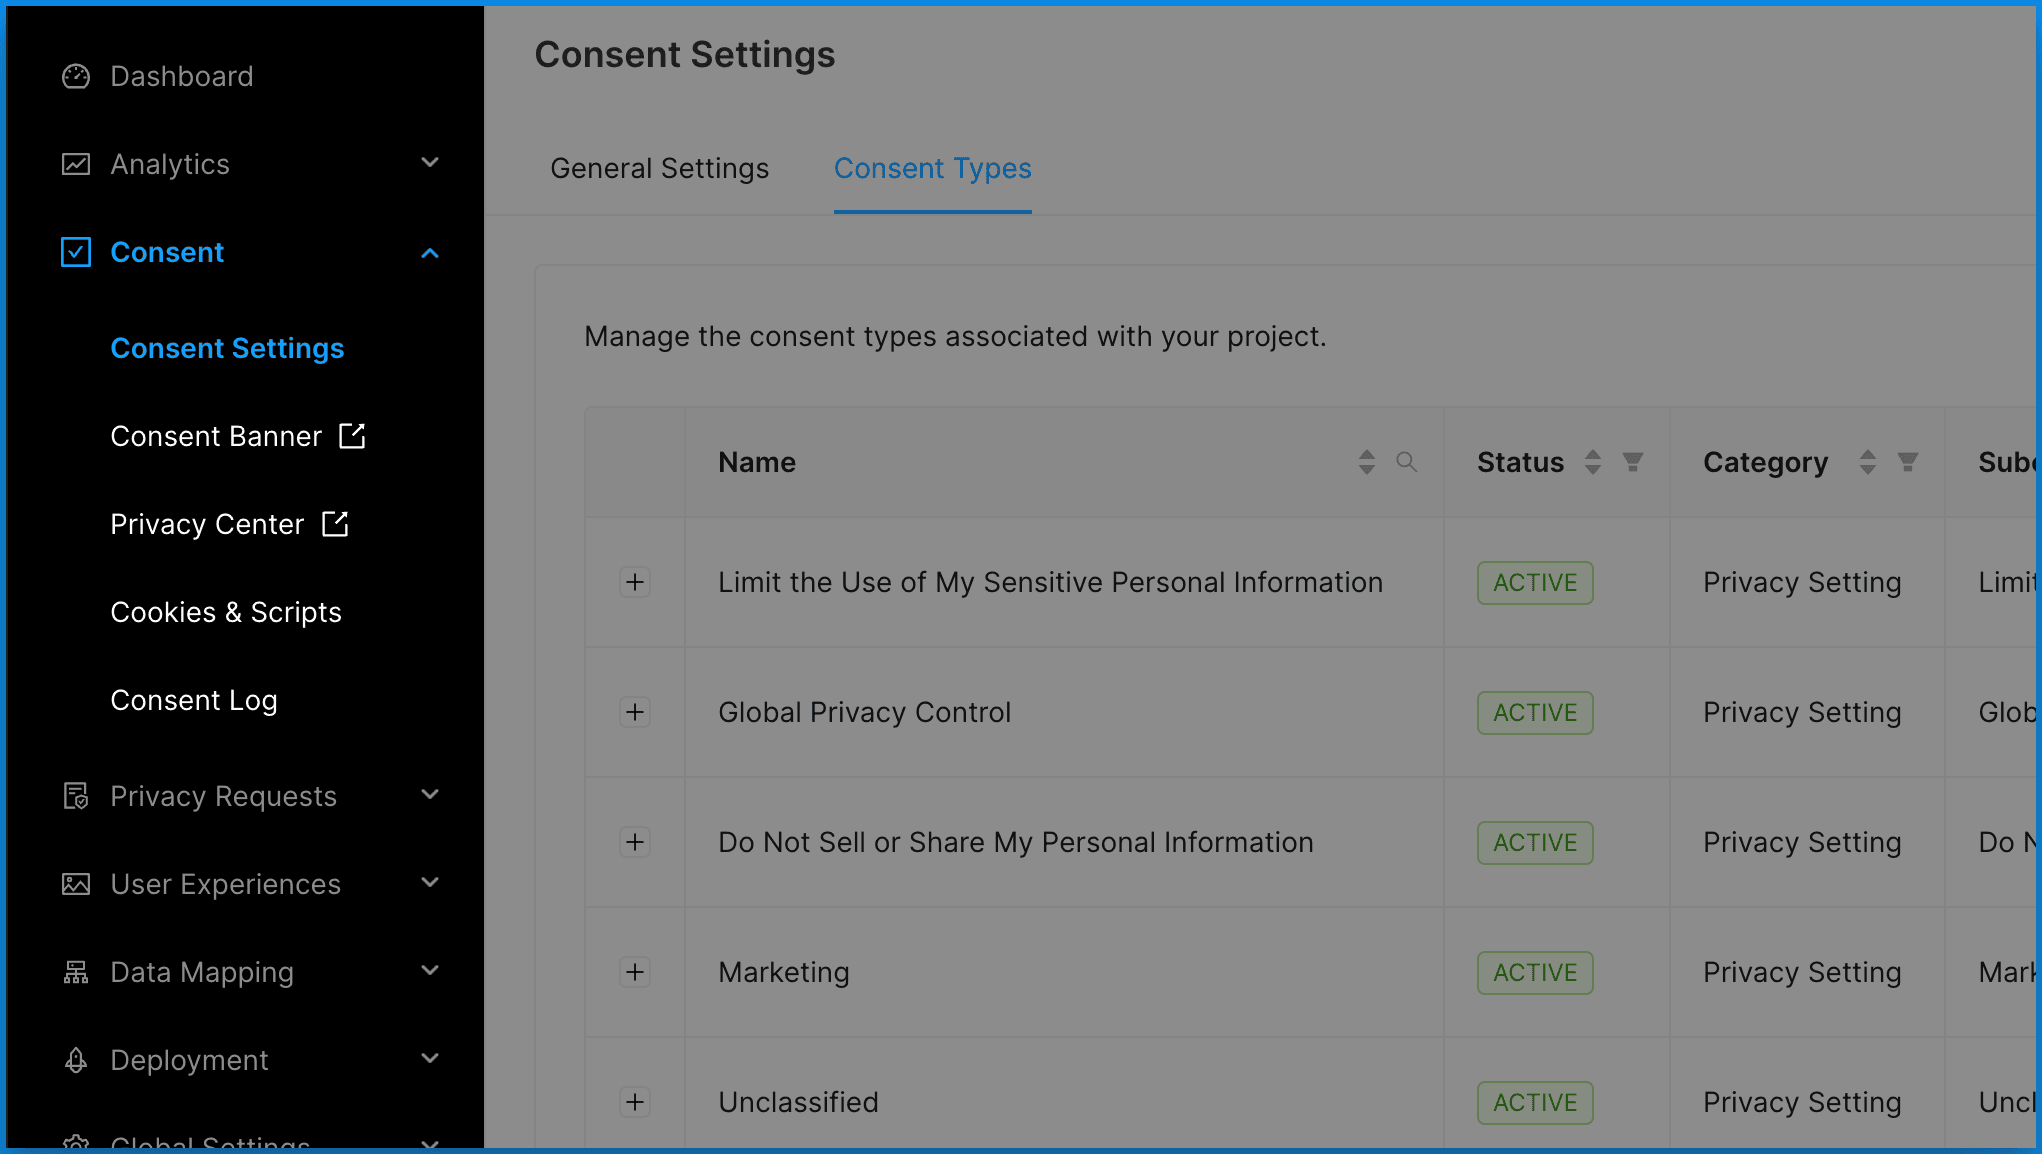Open Cookies & Scripts in sidebar

click(226, 612)
